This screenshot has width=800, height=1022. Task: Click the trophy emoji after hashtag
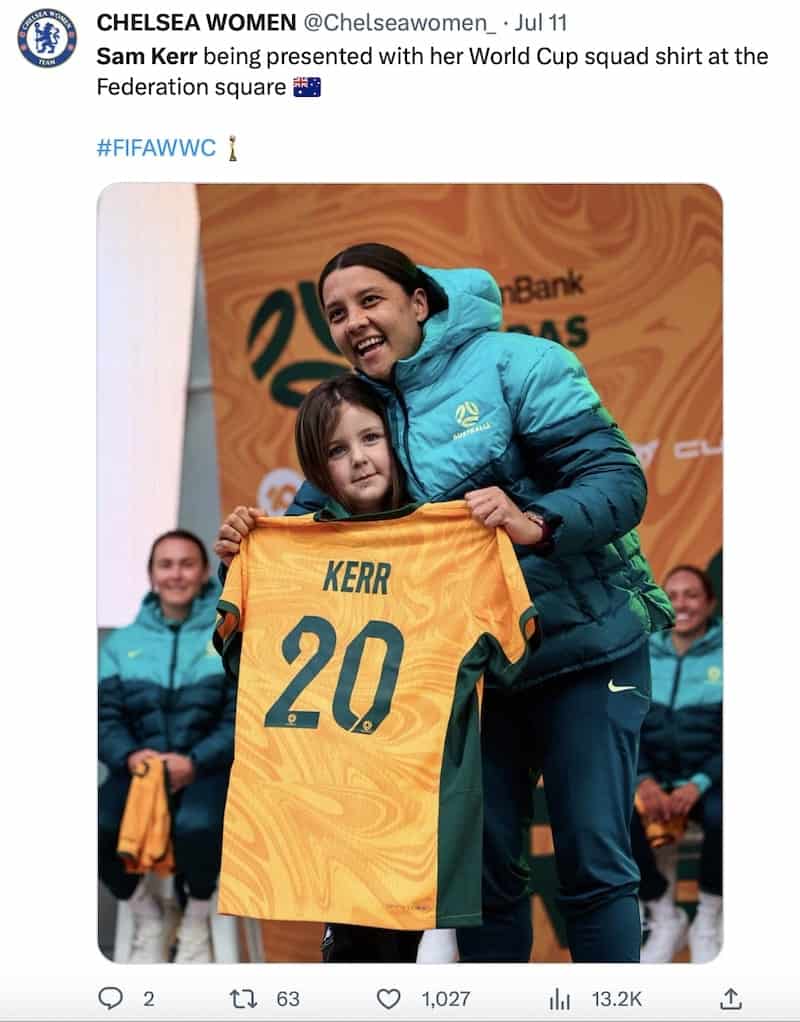(232, 148)
